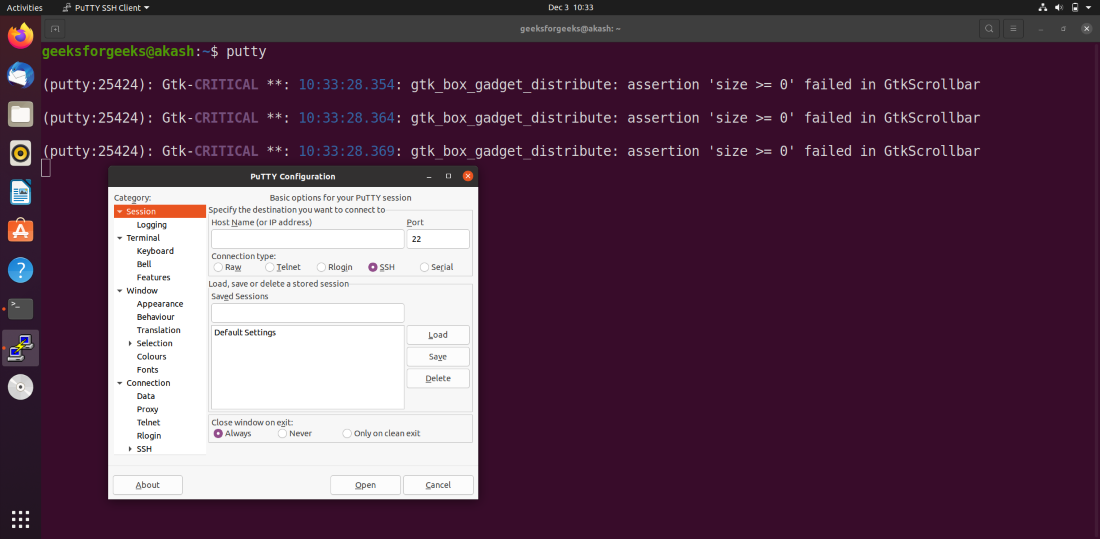Collapse the Session category arrow
This screenshot has height=539, width=1100.
pyautogui.click(x=120, y=211)
